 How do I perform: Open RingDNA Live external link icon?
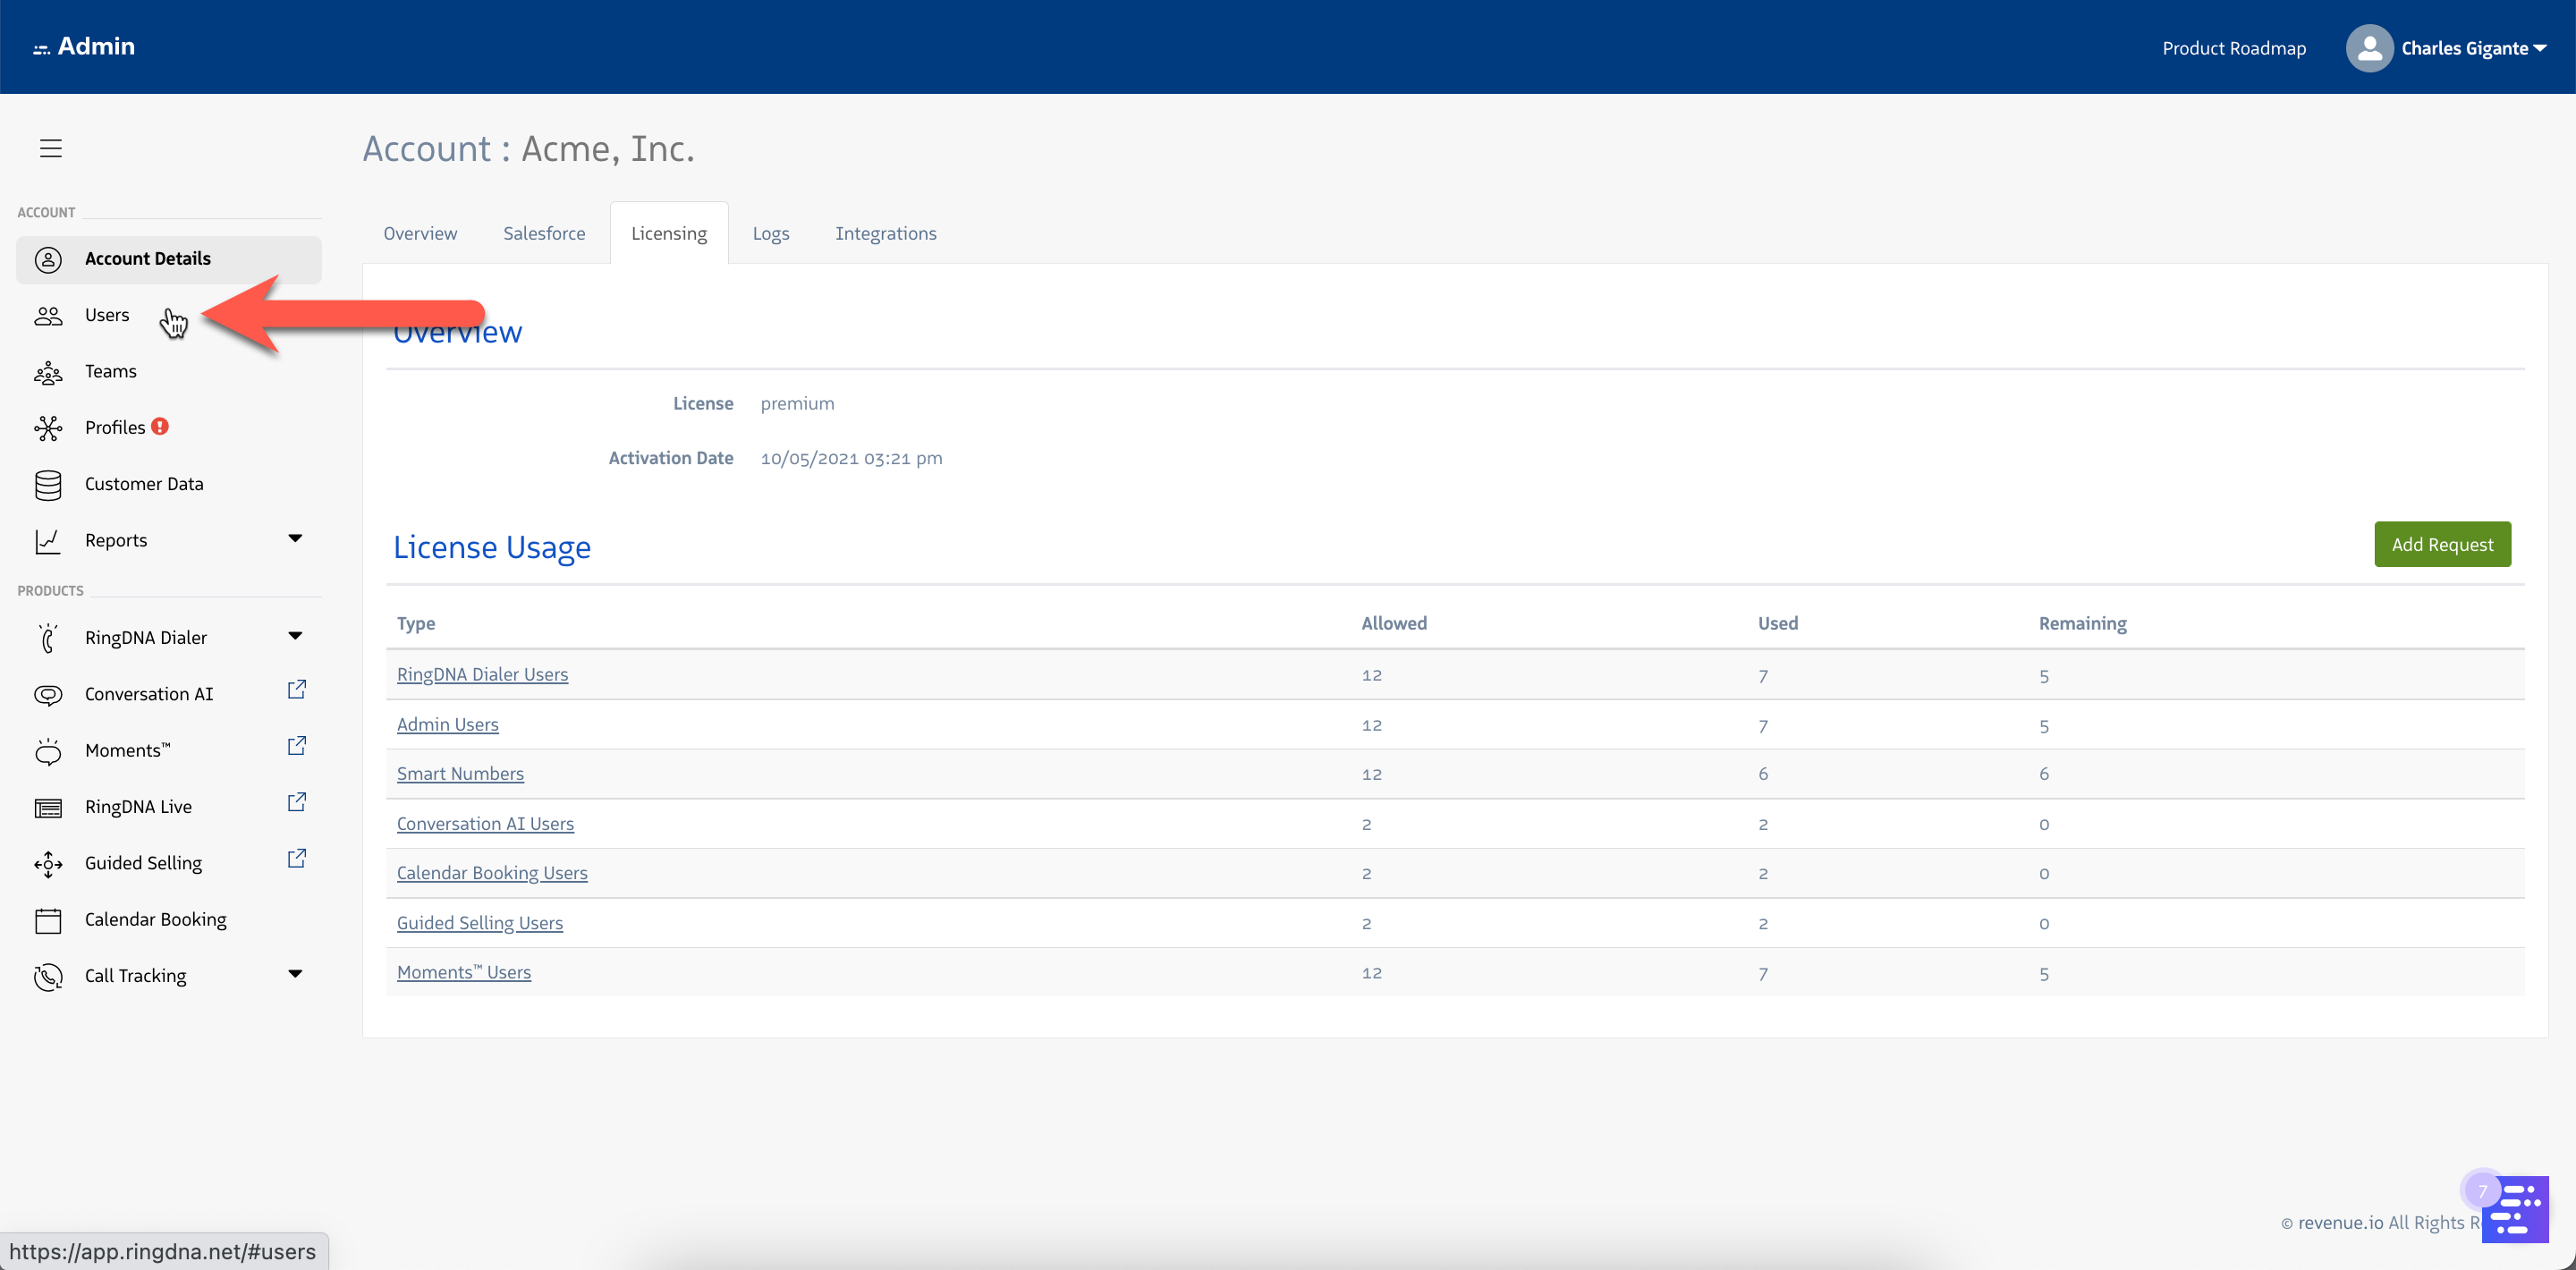tap(297, 802)
